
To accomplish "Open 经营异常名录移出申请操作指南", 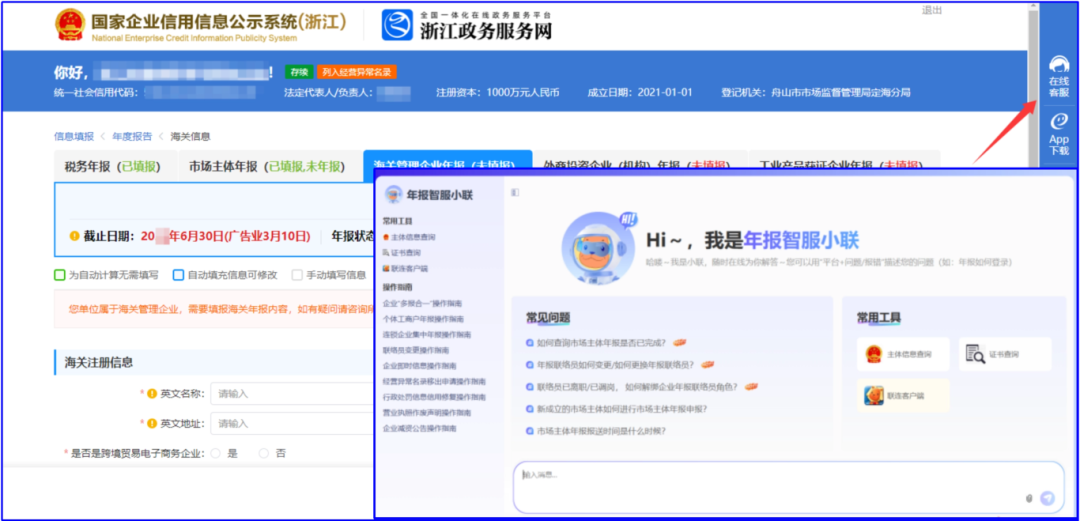I will (435, 382).
